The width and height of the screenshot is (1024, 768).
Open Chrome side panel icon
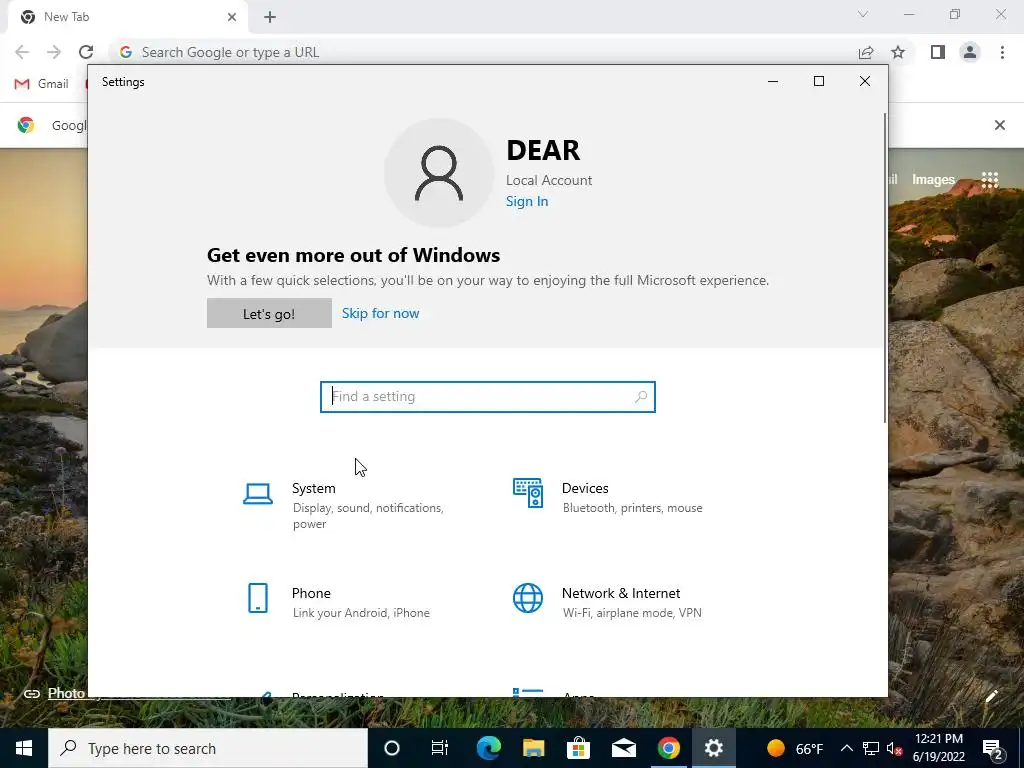[x=938, y=52]
